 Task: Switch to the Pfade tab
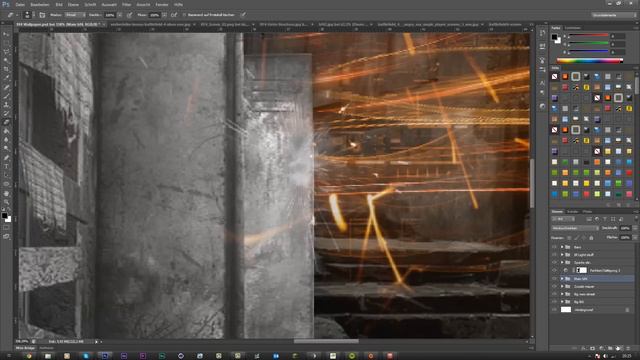(x=587, y=211)
